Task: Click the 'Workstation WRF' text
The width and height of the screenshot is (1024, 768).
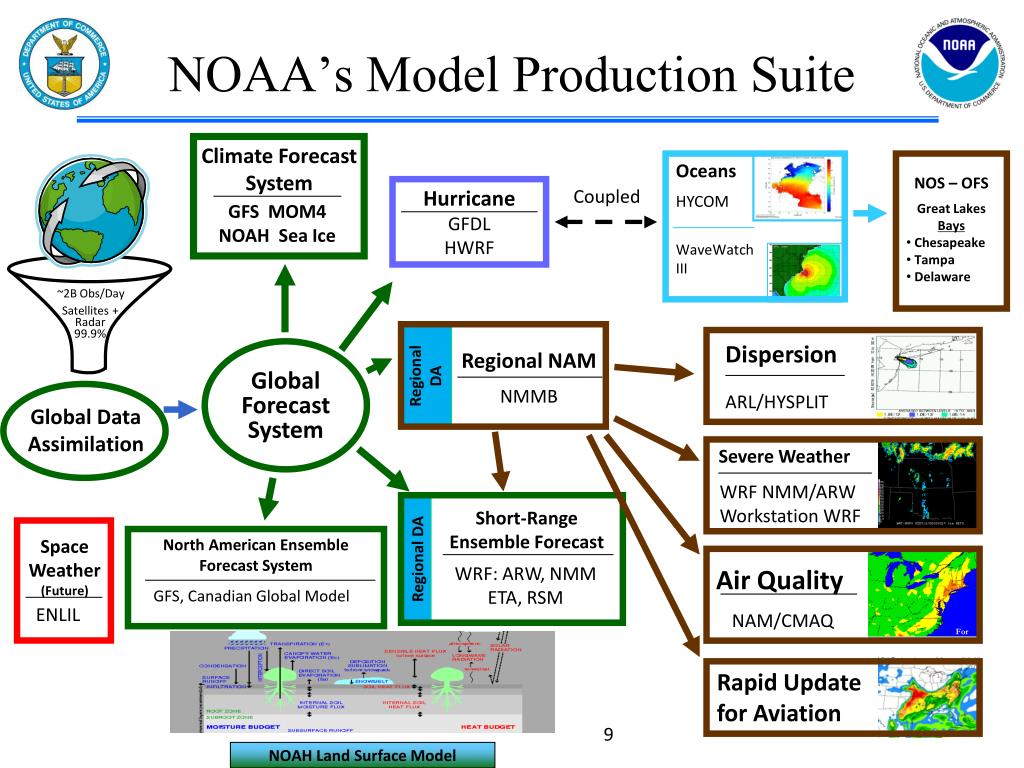Action: [790, 516]
